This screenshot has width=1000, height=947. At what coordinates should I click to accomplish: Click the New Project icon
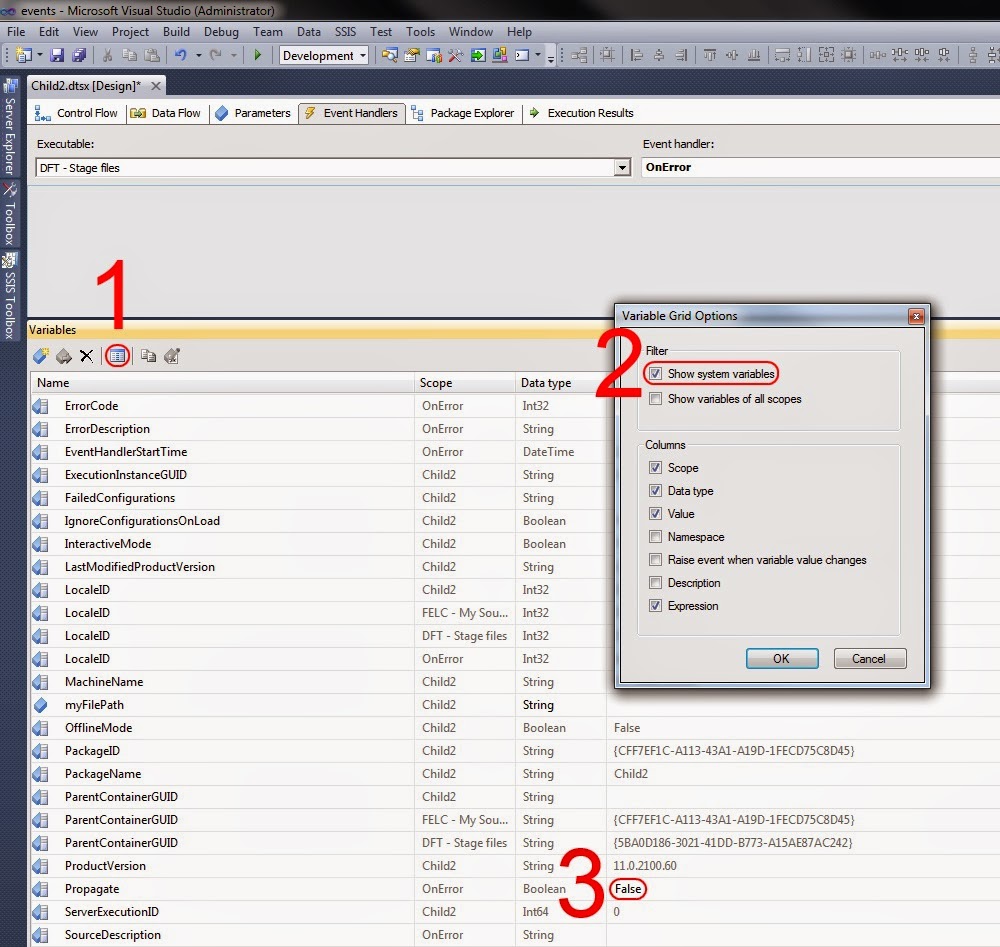(24, 55)
